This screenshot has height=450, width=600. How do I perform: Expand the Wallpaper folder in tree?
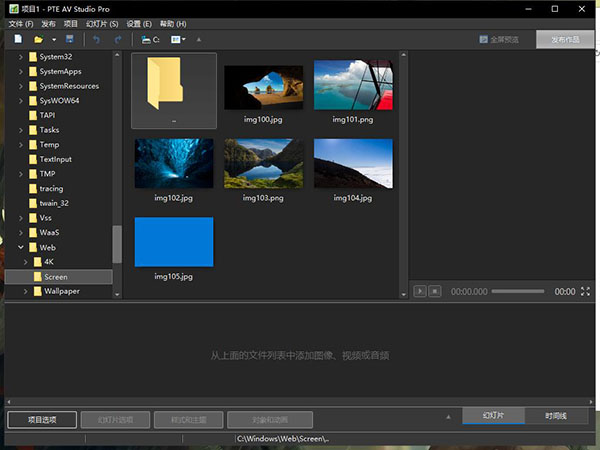point(25,291)
